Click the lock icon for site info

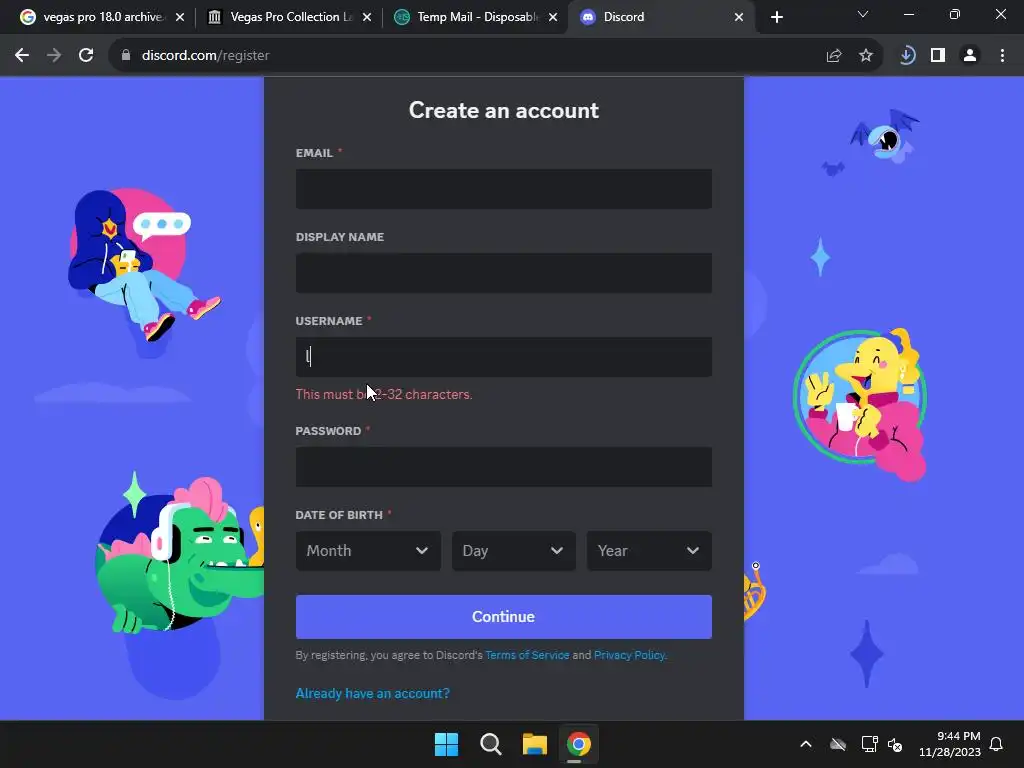(126, 56)
